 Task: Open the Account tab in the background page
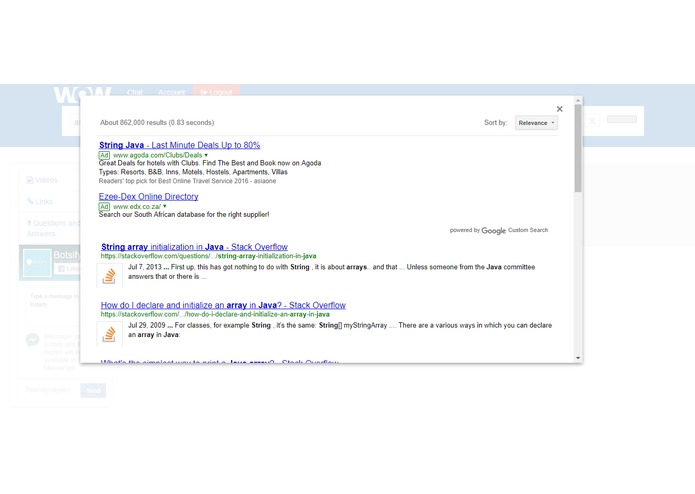172,92
